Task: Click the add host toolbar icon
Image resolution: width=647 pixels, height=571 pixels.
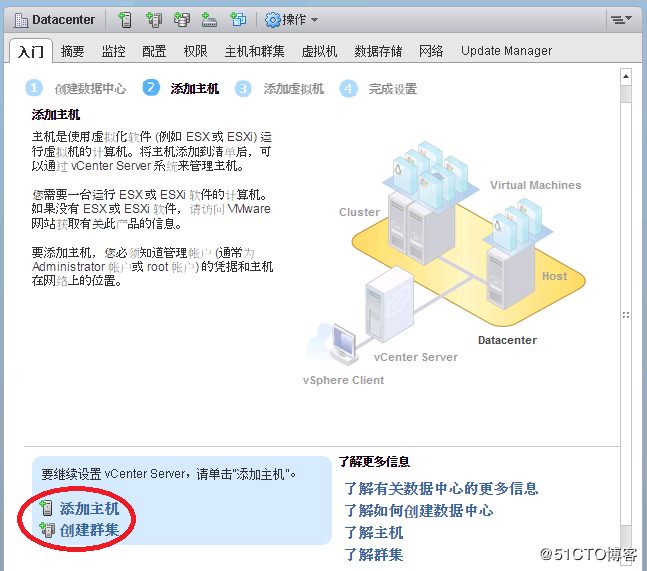Action: (x=125, y=19)
